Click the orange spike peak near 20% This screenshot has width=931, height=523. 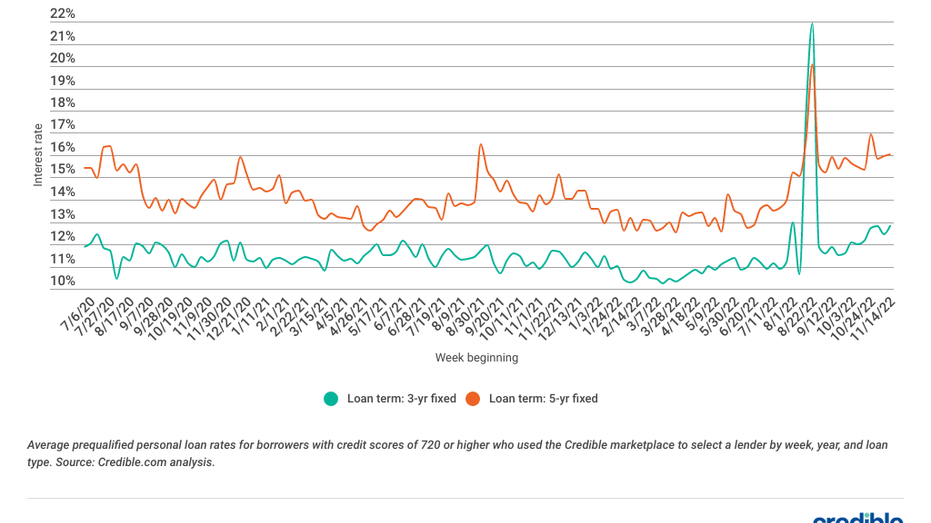click(x=812, y=64)
